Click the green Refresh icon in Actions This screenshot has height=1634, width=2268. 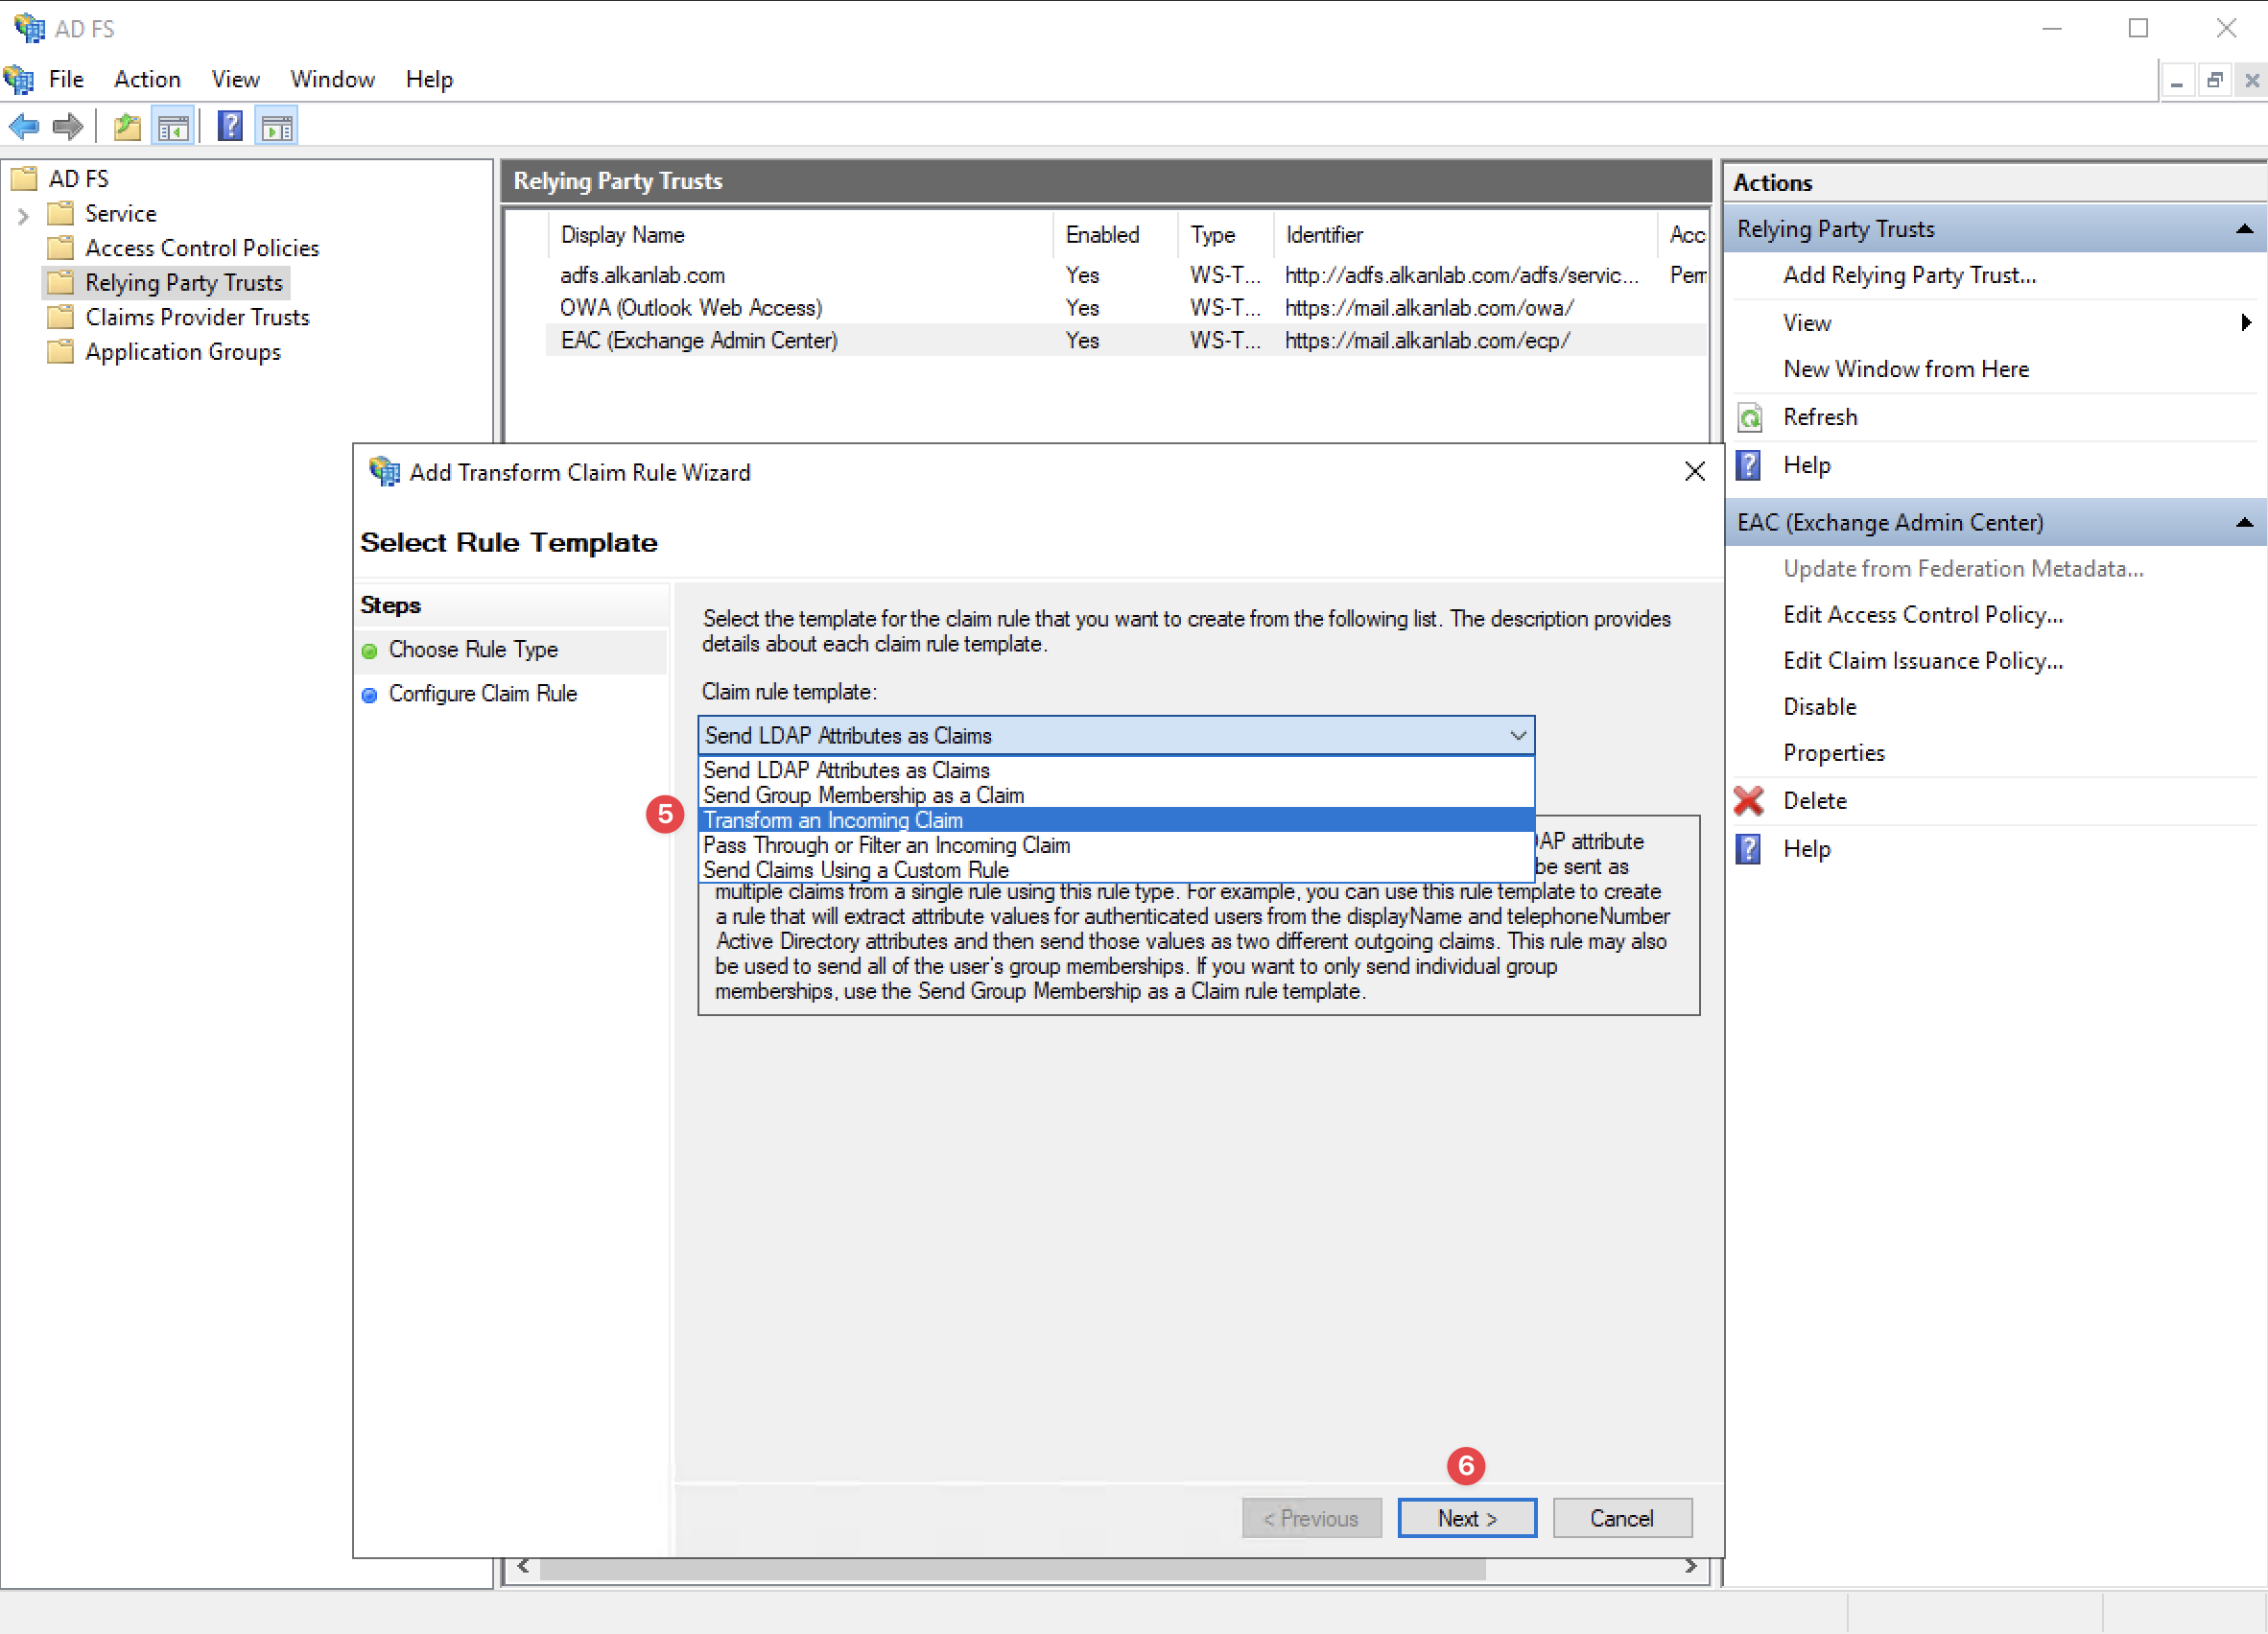tap(1749, 417)
